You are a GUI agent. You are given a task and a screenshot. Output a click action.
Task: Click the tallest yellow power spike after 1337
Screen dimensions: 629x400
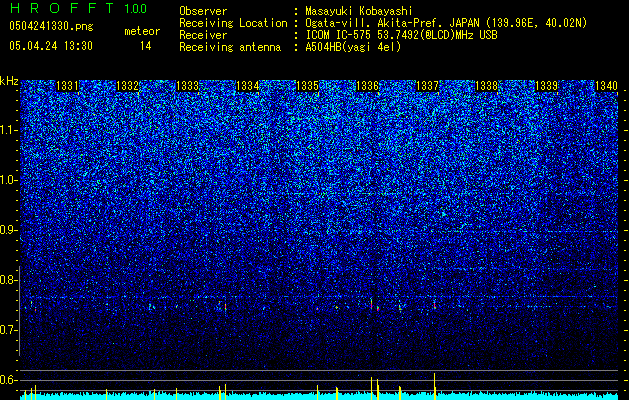434,386
